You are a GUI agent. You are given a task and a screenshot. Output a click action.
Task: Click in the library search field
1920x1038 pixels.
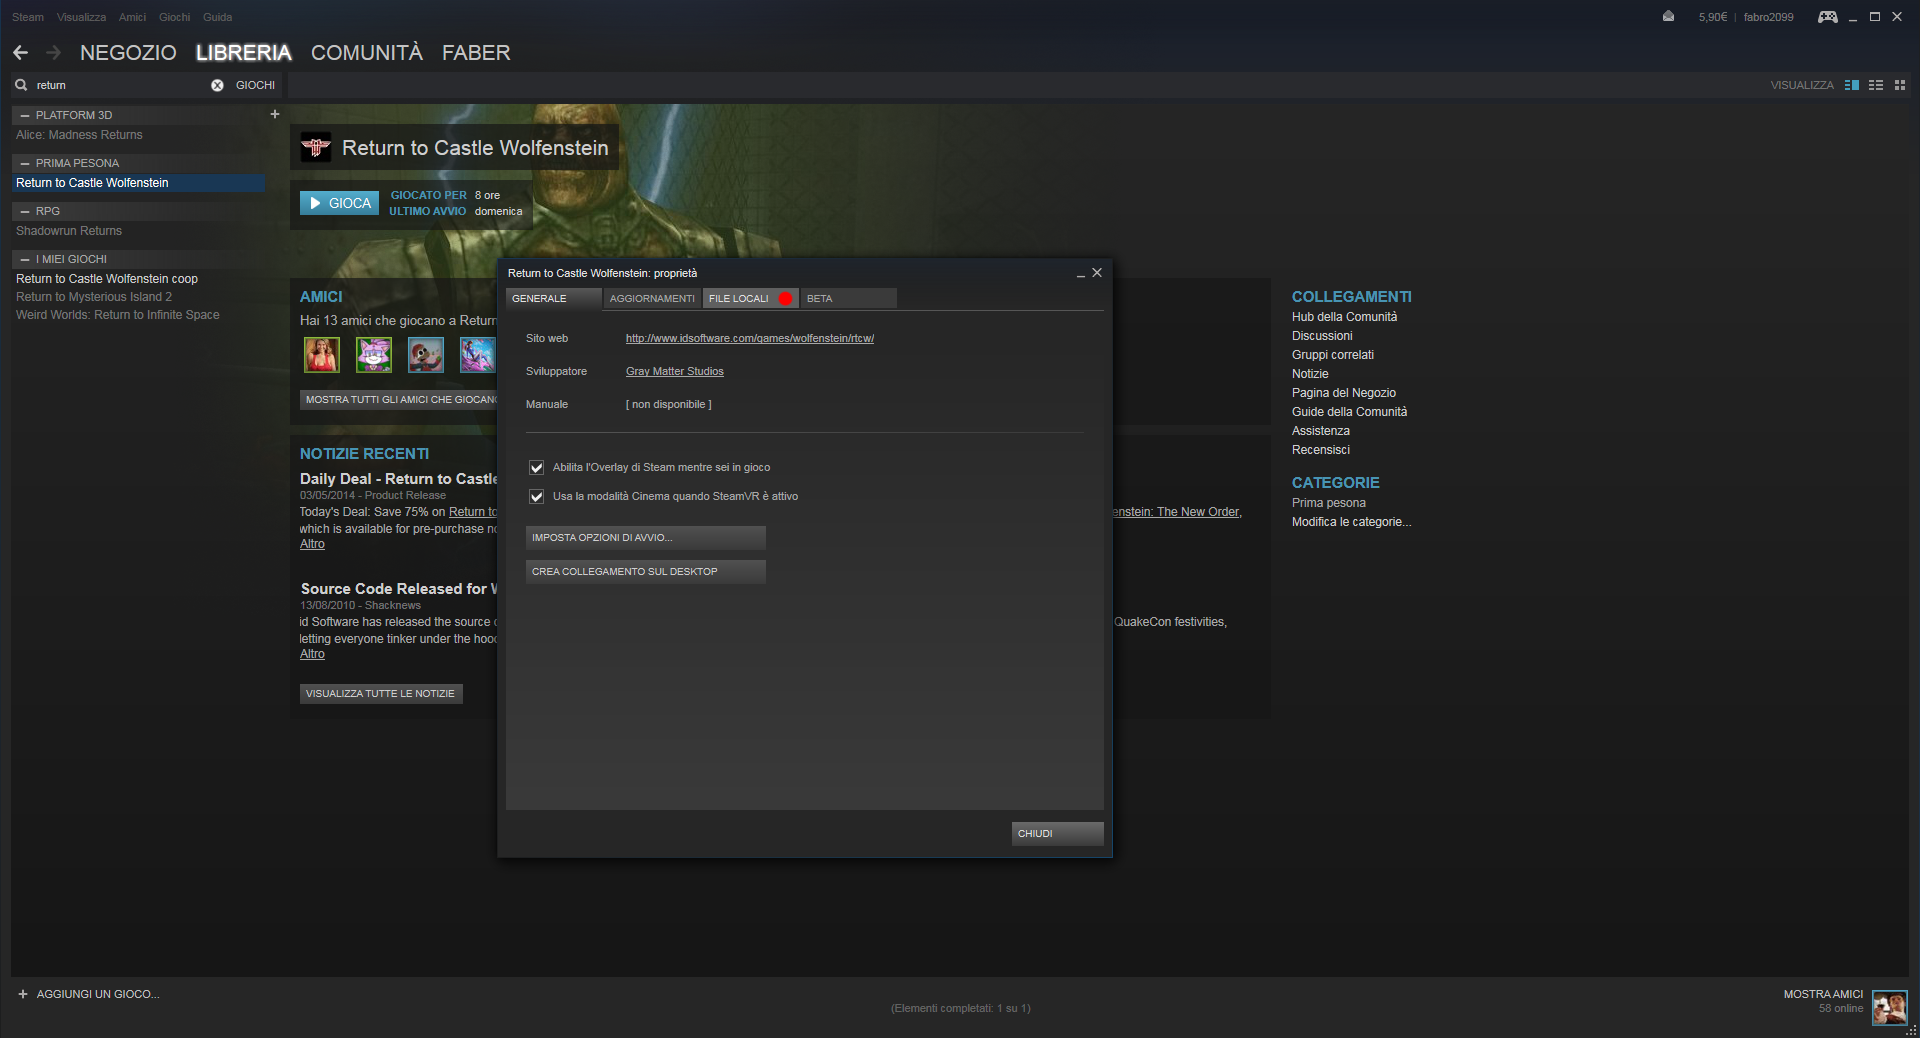pos(120,85)
